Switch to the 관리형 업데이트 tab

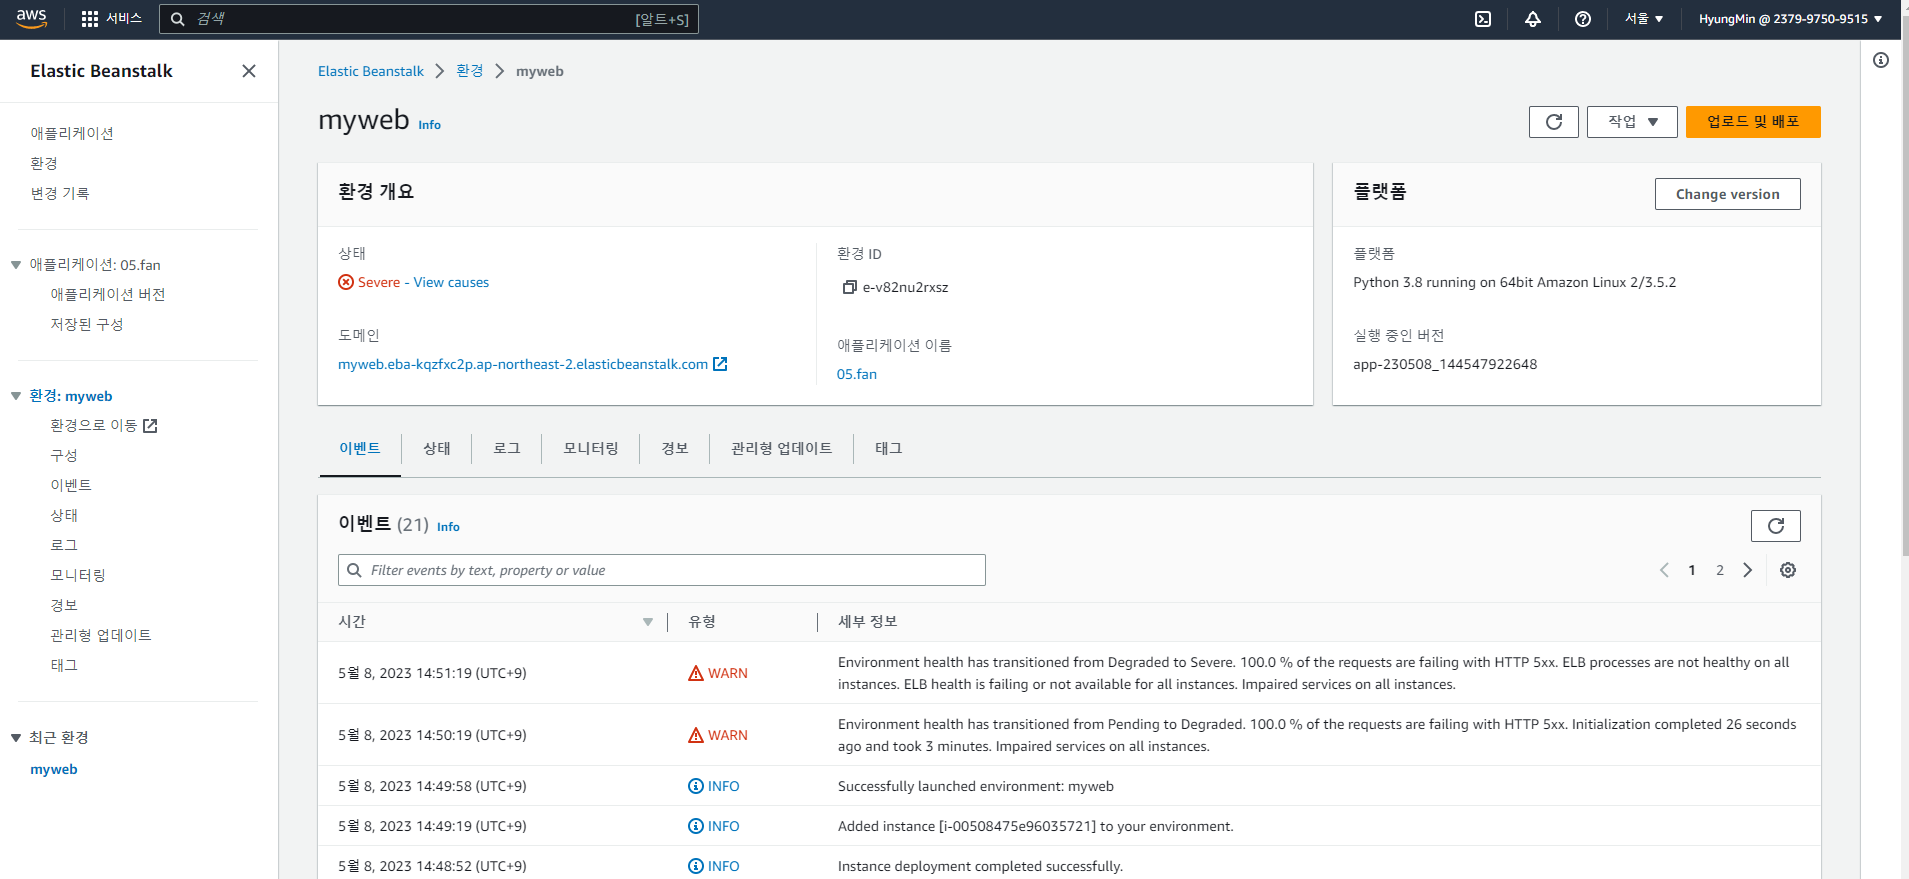782,449
